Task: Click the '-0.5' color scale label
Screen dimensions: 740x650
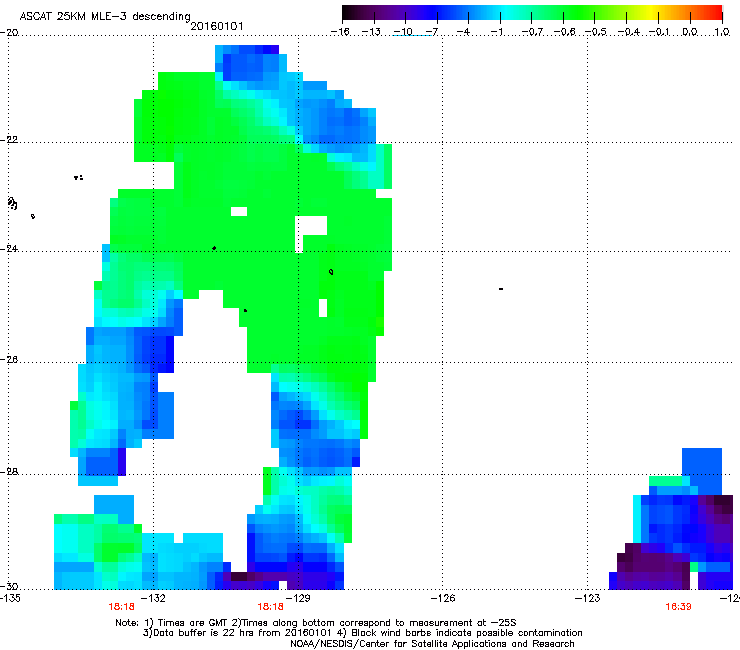Action: click(596, 32)
